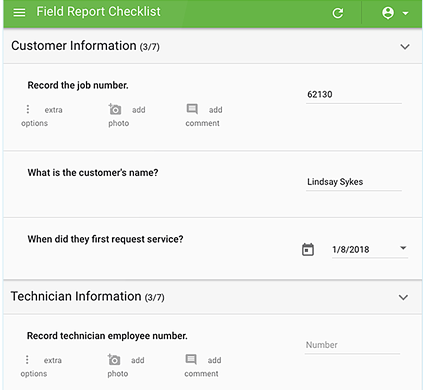This screenshot has height=390, width=426.
Task: Click the Customer Information section header
Action: [213, 46]
